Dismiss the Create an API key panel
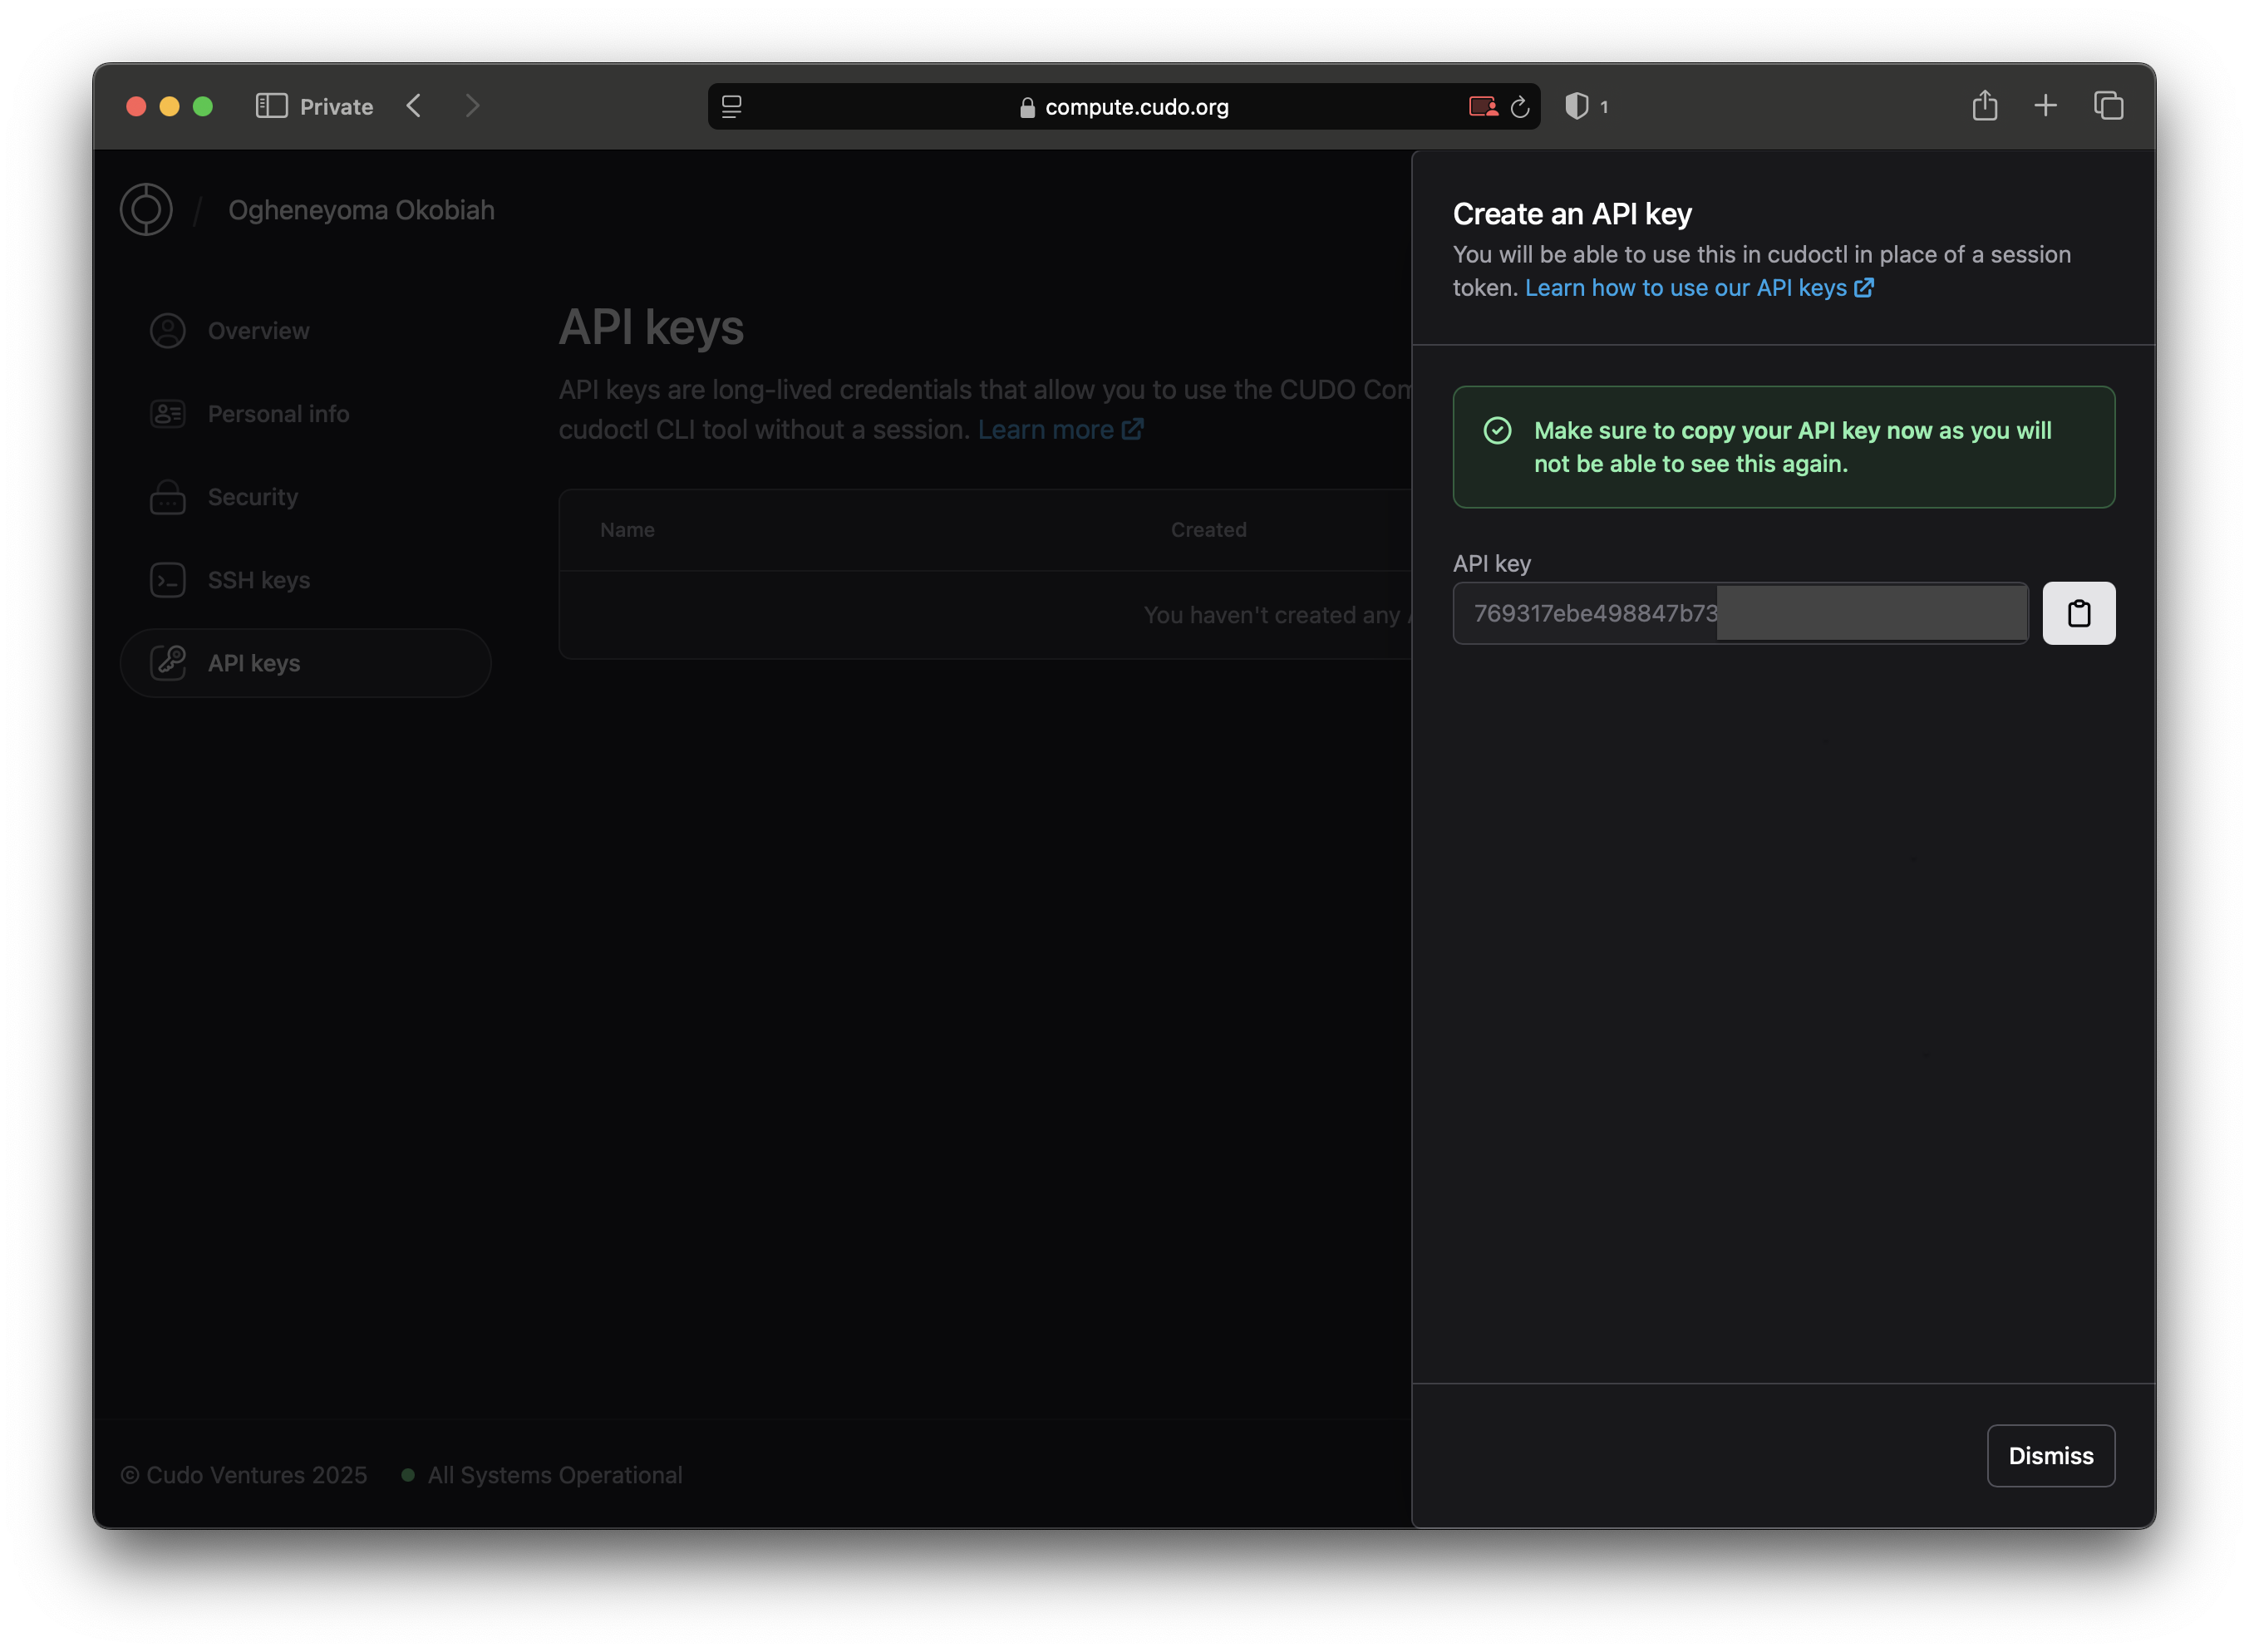Image resolution: width=2249 pixels, height=1652 pixels. 2050,1455
